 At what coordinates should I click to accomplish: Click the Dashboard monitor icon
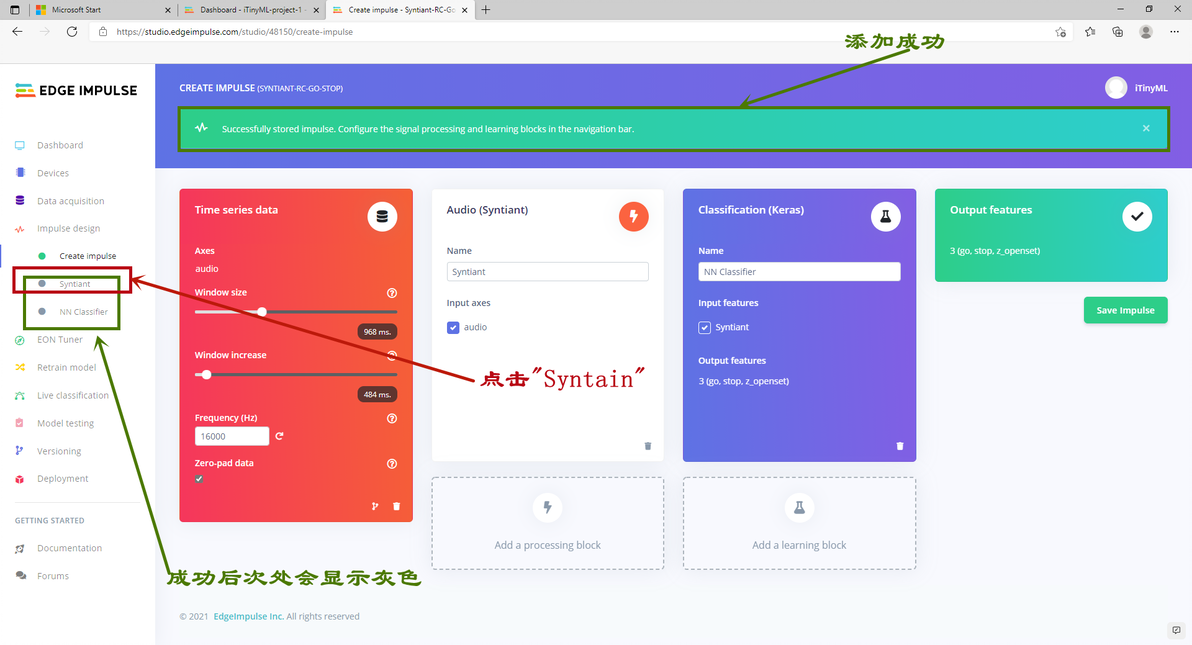pos(20,145)
